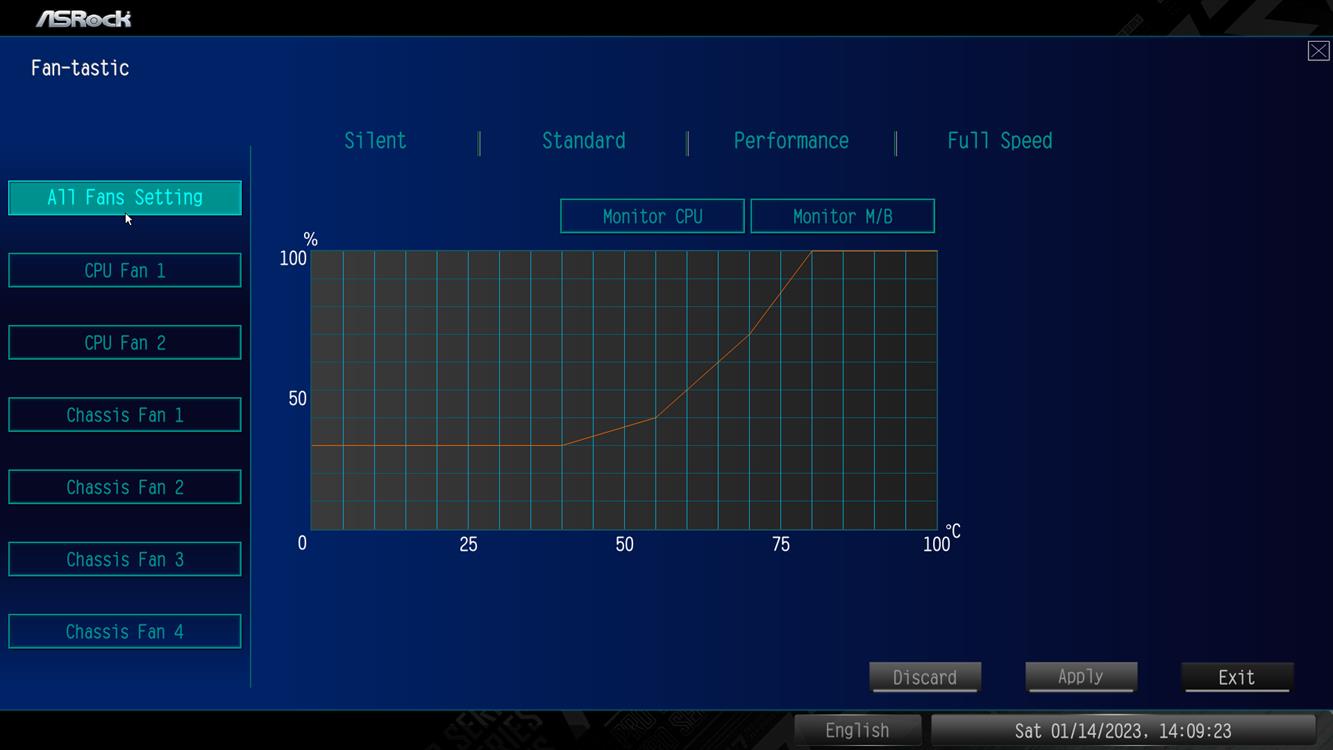Select Chassis Fan 2

point(125,487)
